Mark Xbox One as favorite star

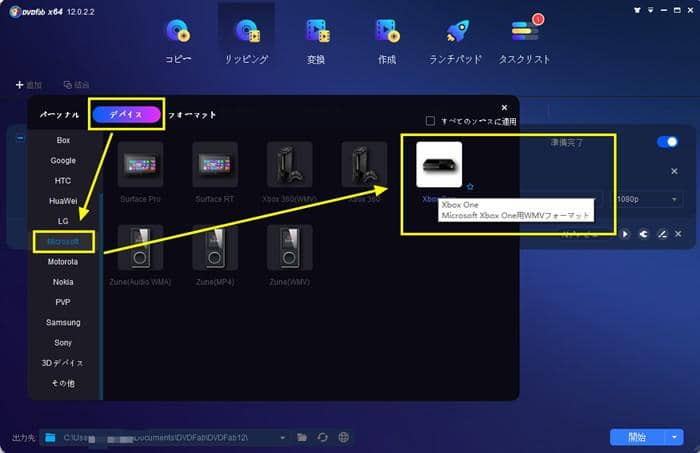pyautogui.click(x=470, y=187)
